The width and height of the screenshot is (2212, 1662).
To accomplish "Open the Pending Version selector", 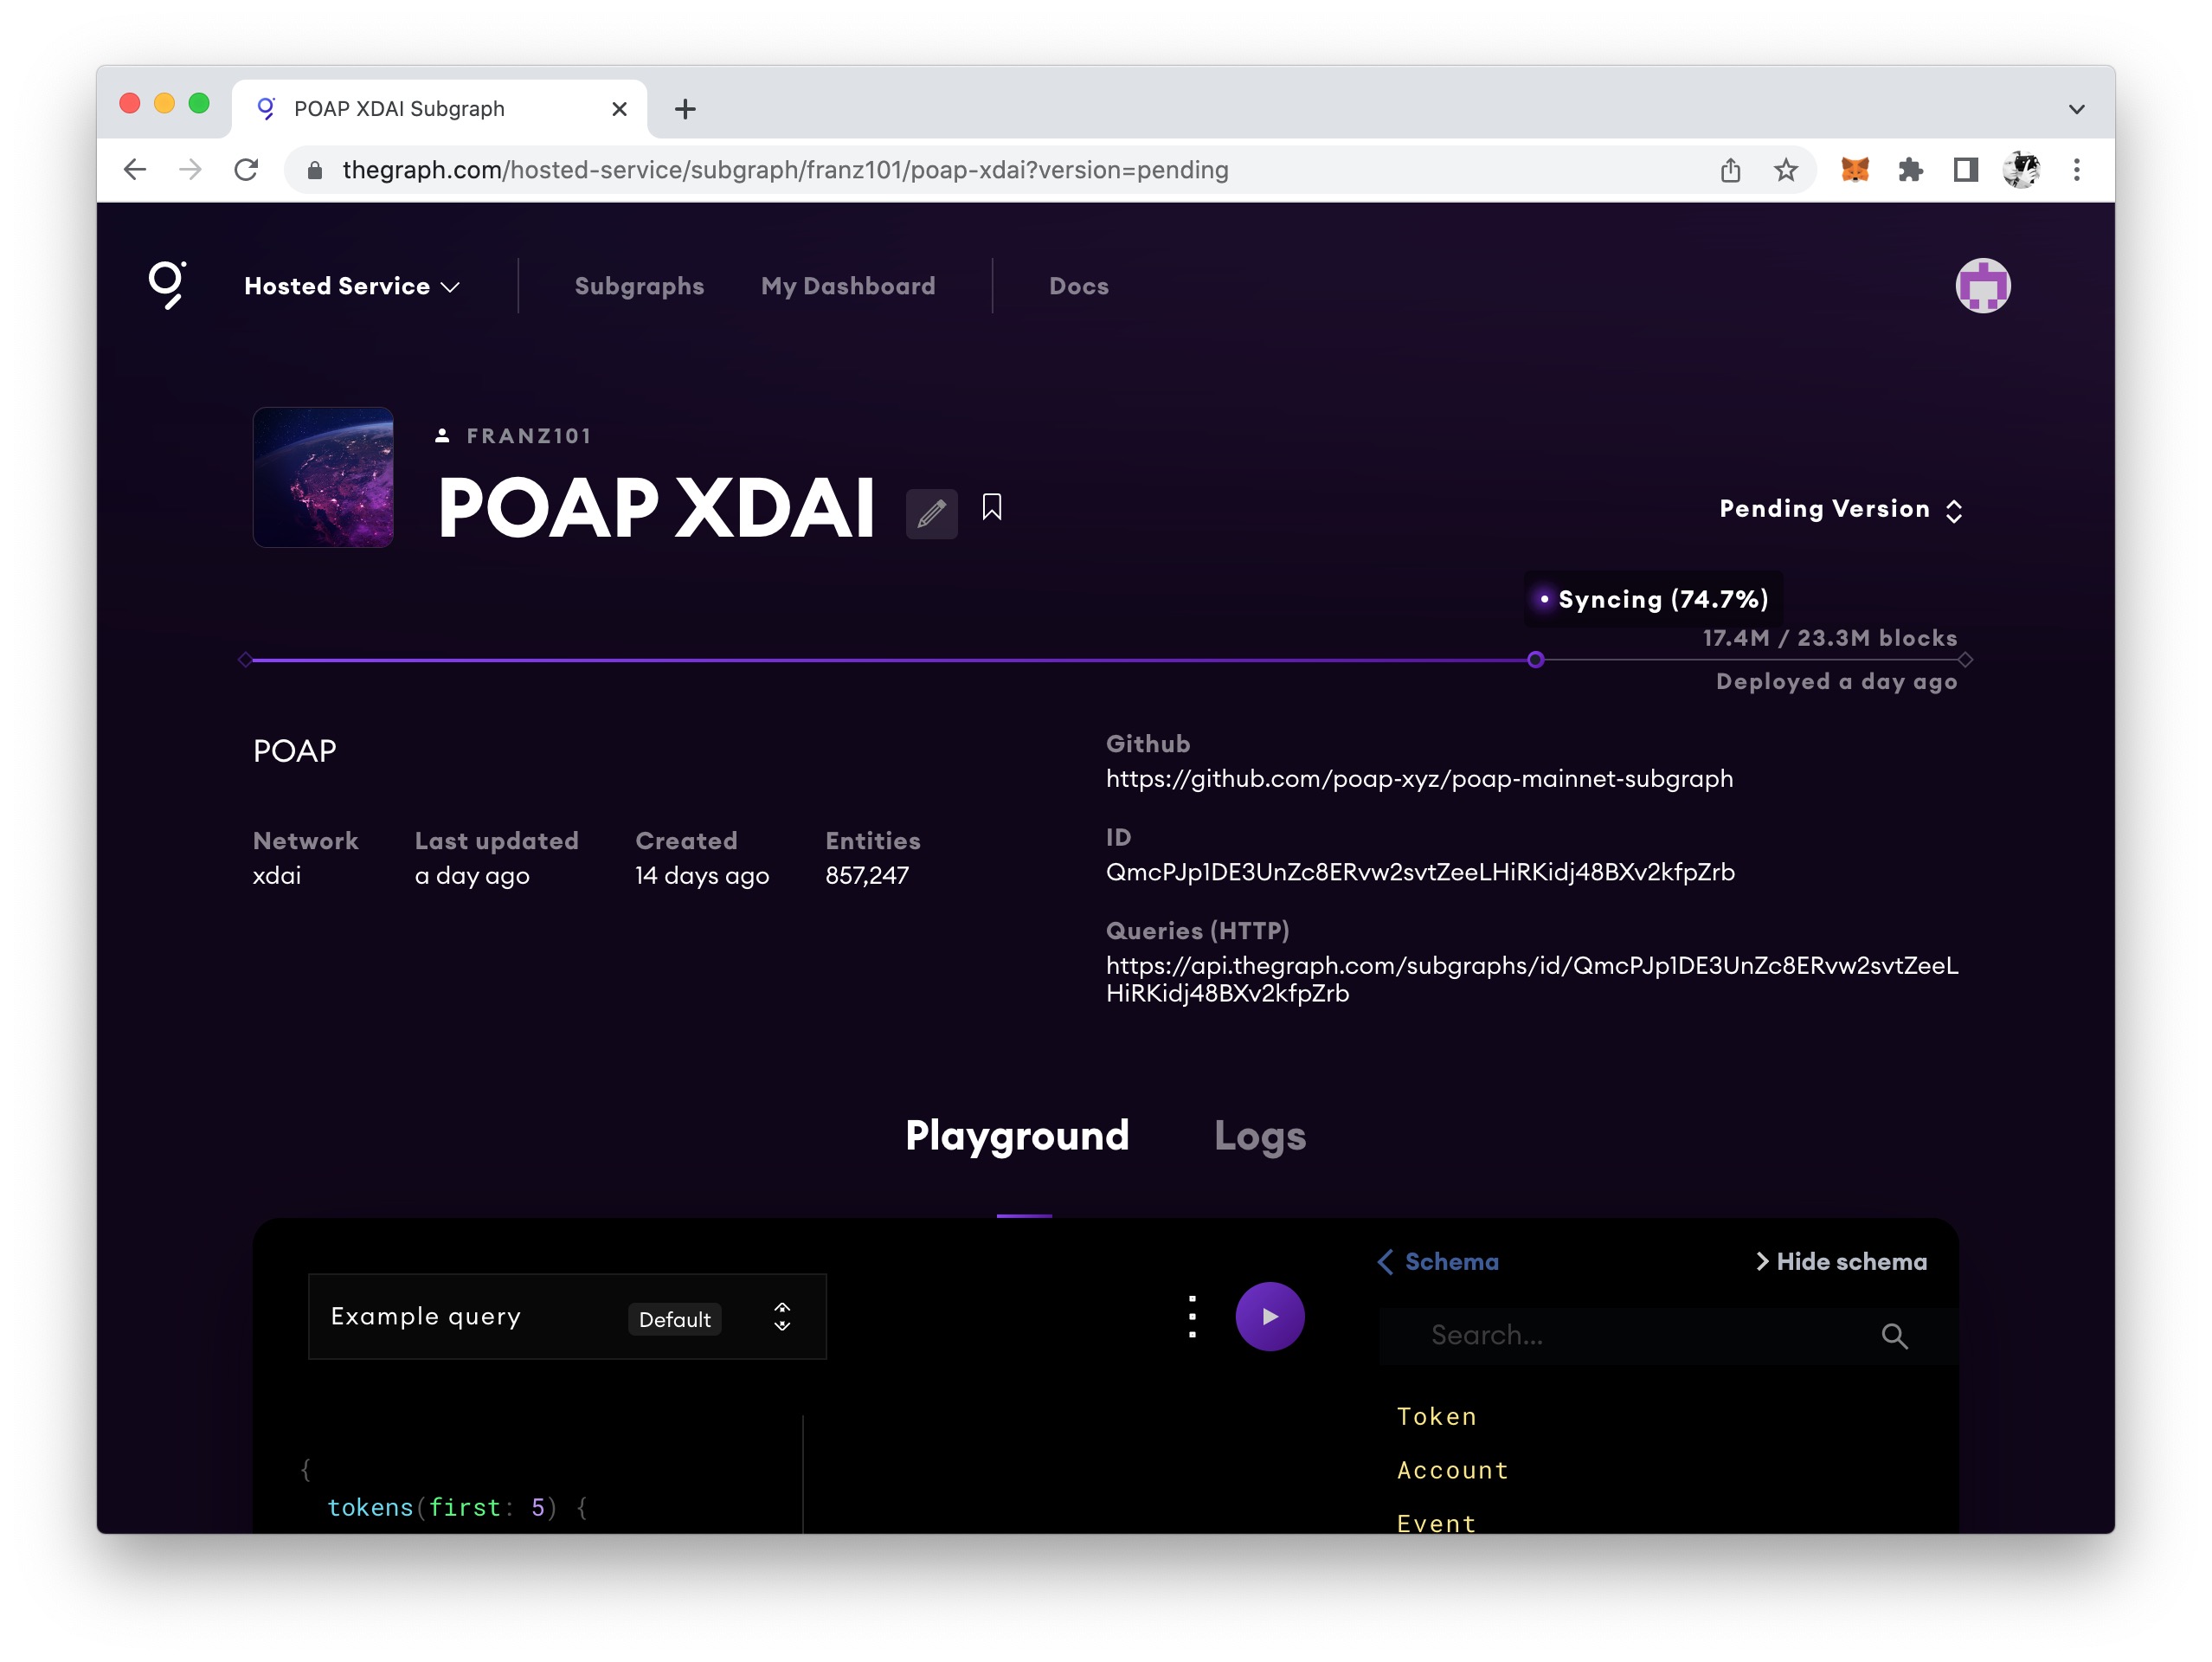I will (x=1840, y=509).
